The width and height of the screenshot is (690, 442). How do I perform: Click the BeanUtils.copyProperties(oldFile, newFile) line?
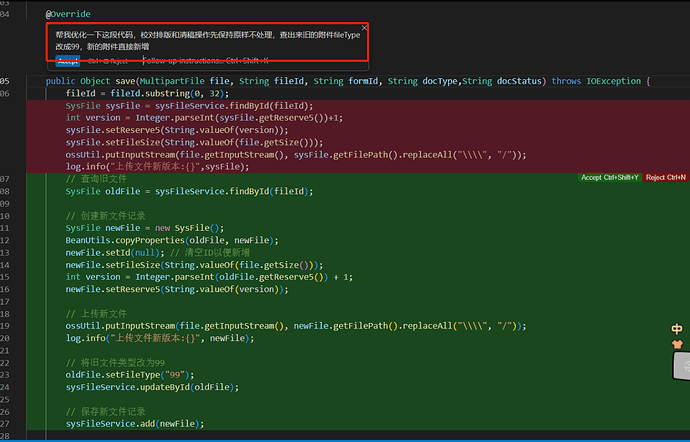point(172,240)
